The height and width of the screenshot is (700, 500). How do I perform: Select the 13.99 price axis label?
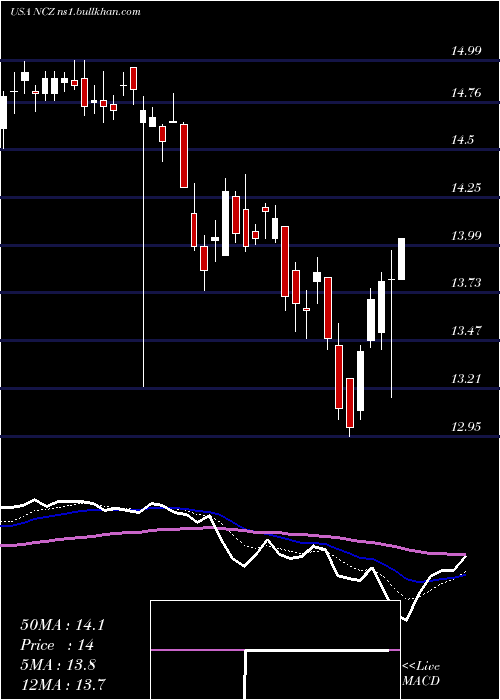(x=466, y=235)
